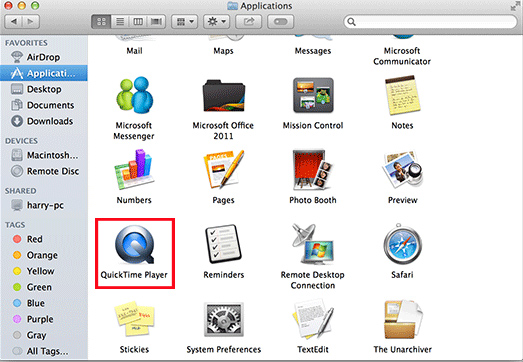Go back with the left arrow button
Screen dimensions: 523x362
pos(14,22)
